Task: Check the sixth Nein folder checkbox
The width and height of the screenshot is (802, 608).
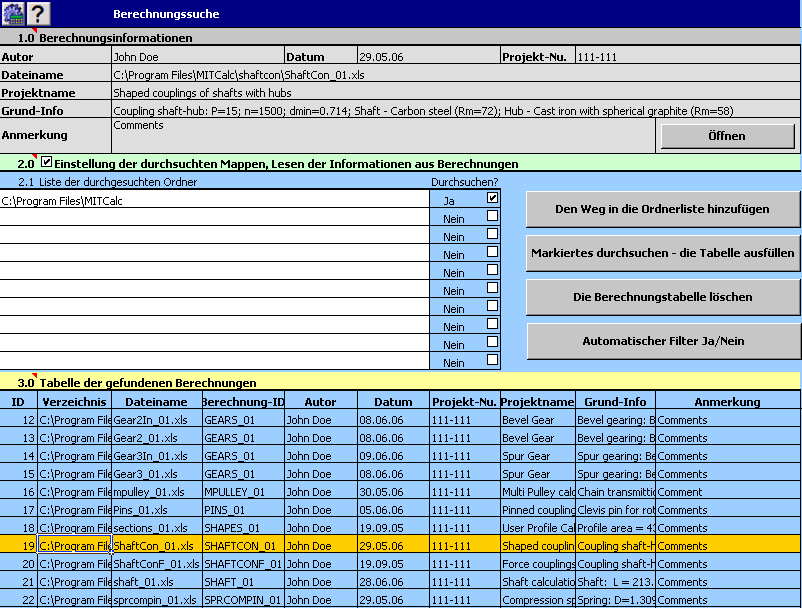Action: click(x=492, y=306)
